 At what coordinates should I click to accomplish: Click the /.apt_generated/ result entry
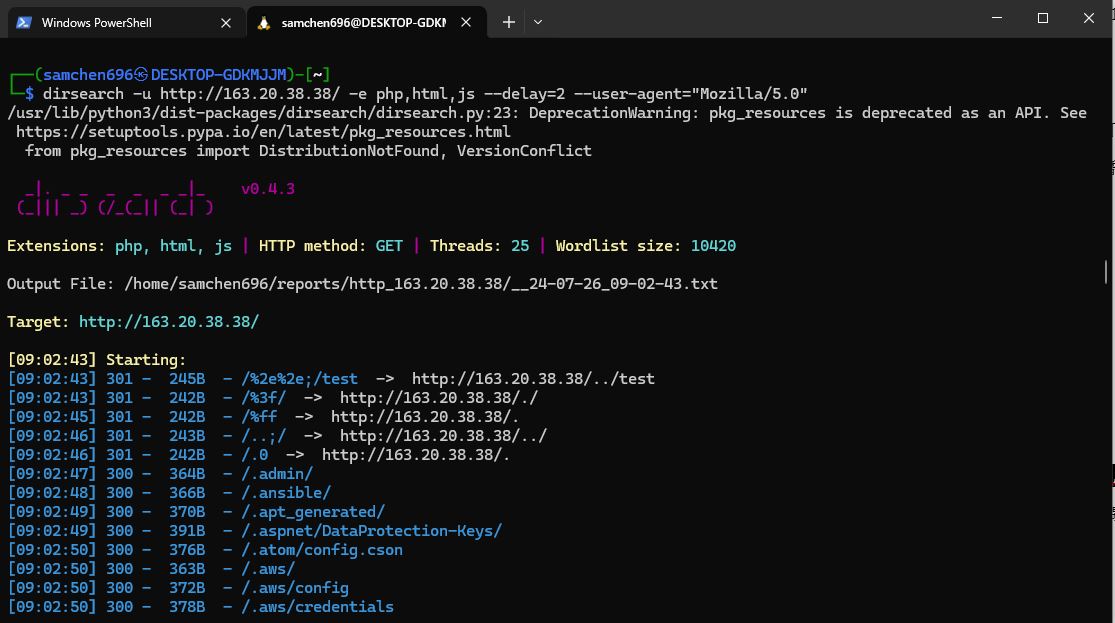point(313,511)
